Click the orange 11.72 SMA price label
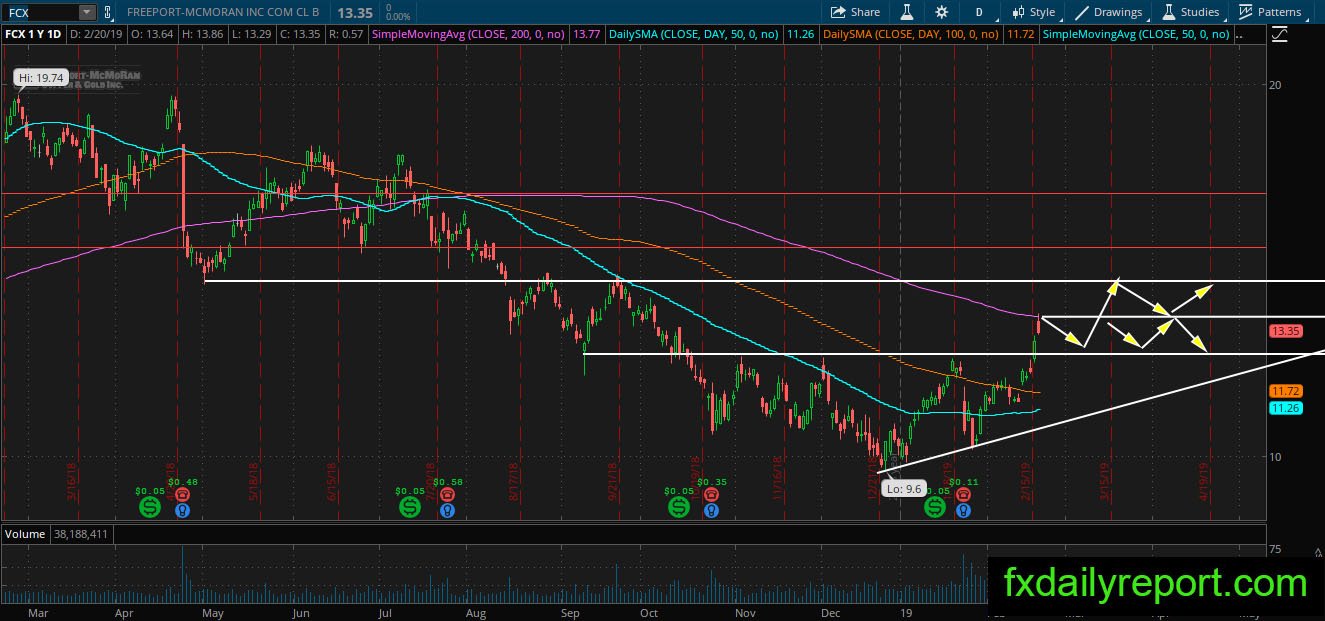Viewport: 1325px width, 621px height. (x=1284, y=390)
